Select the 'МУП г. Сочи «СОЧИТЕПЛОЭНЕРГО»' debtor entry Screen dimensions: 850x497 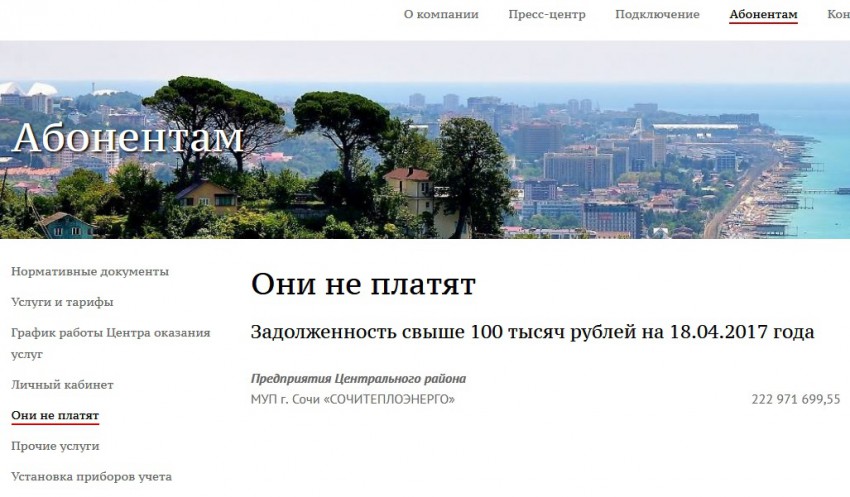click(x=352, y=400)
